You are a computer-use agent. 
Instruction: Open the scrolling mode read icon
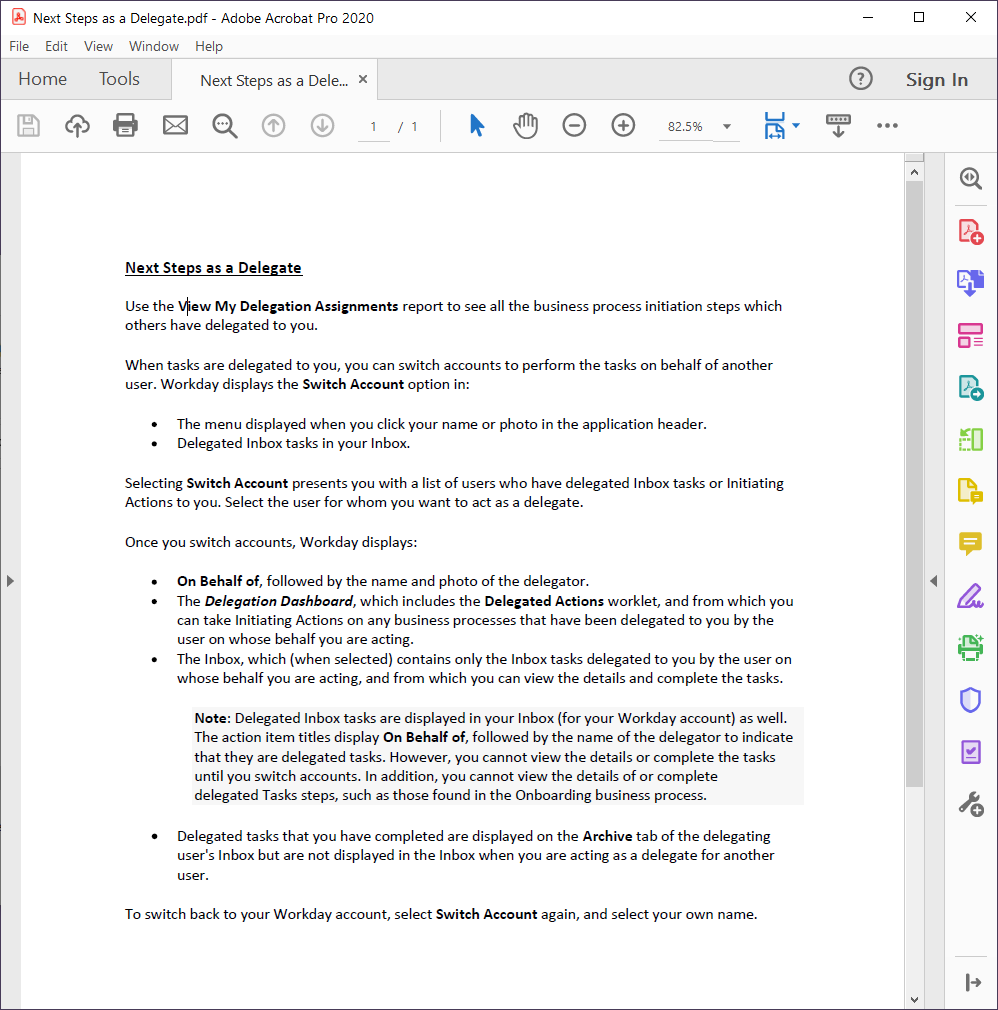pos(838,126)
